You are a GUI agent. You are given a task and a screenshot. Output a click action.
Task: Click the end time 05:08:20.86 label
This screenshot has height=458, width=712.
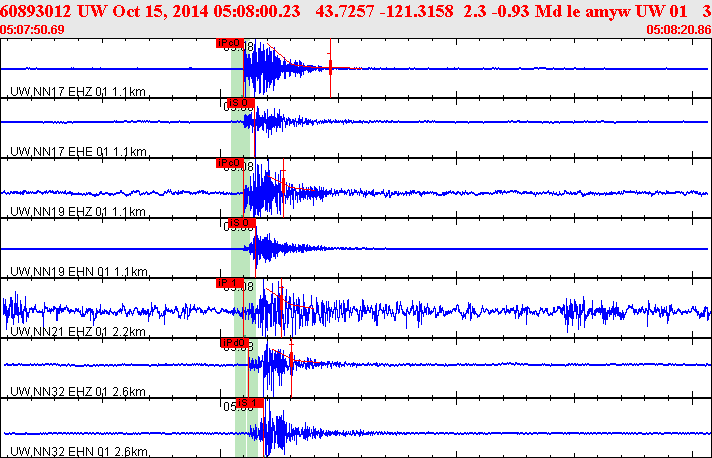(679, 29)
